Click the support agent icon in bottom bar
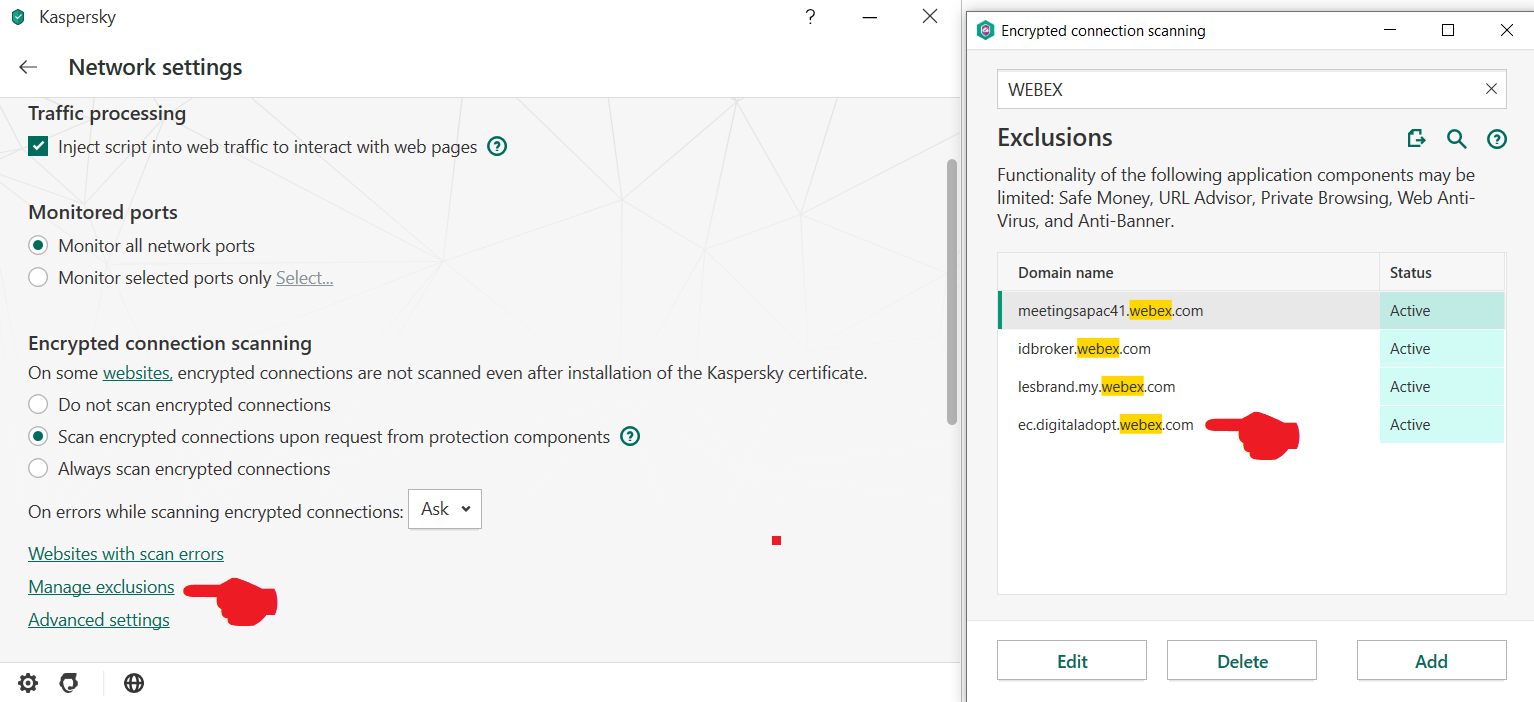 [69, 683]
